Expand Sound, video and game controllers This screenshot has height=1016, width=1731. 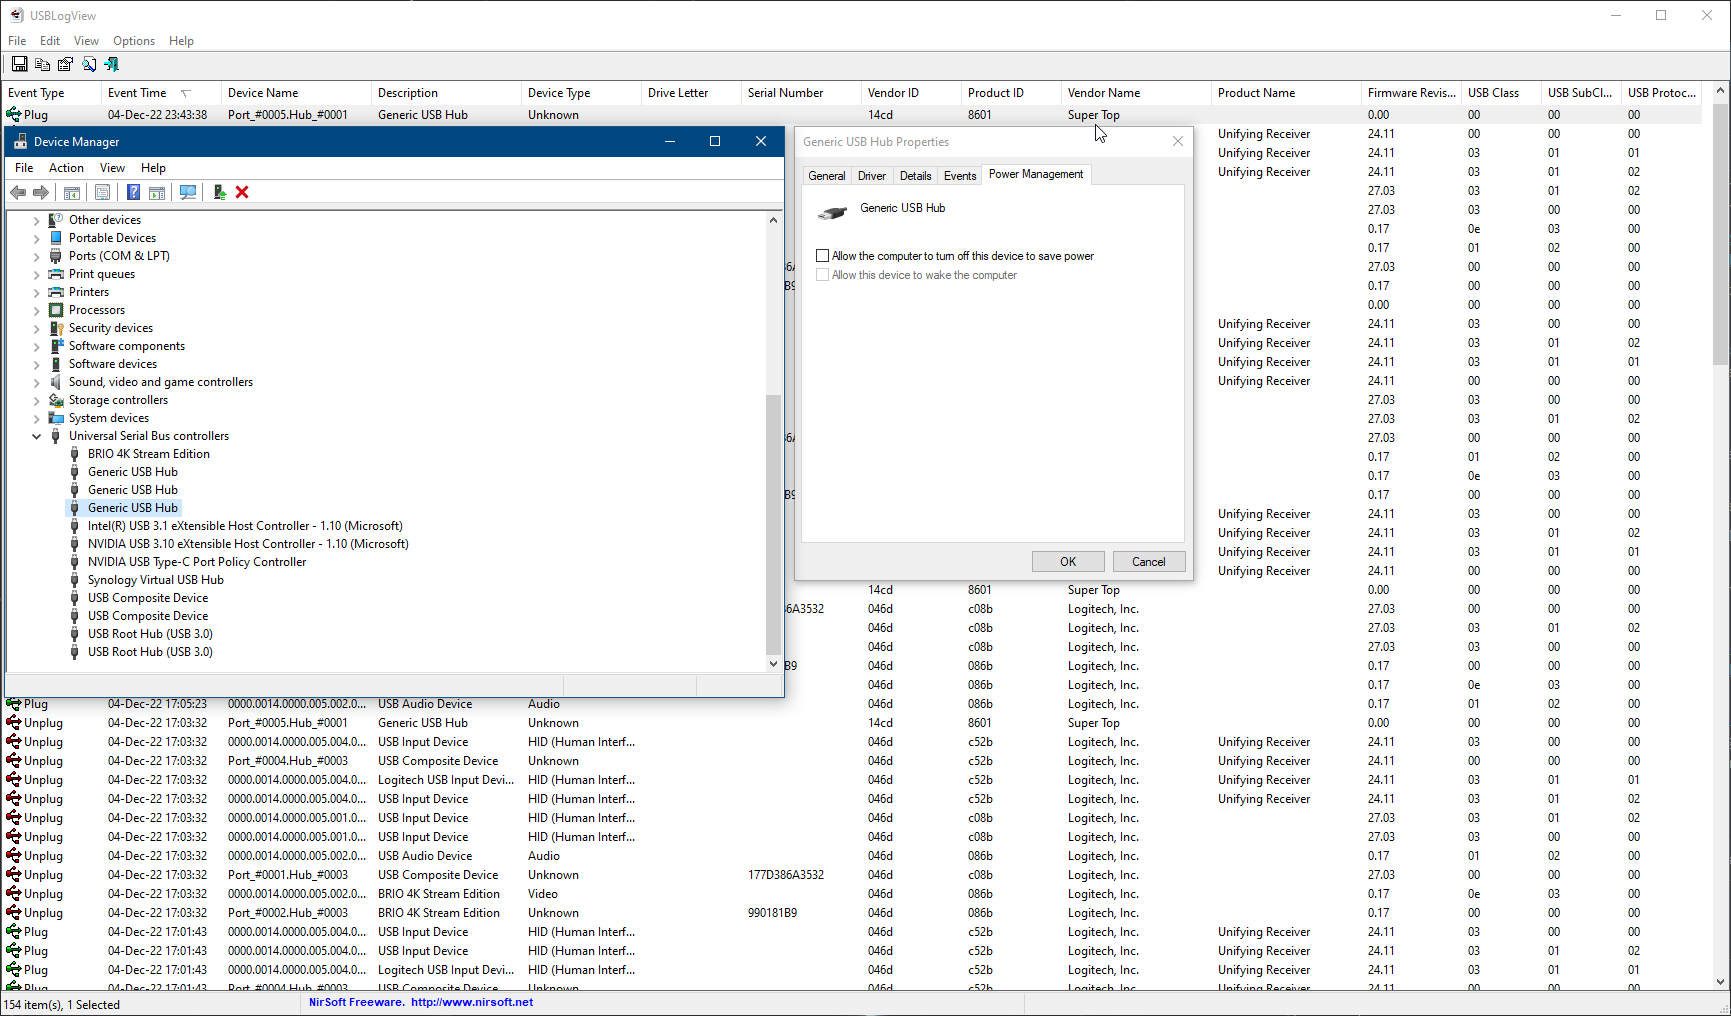coord(37,382)
